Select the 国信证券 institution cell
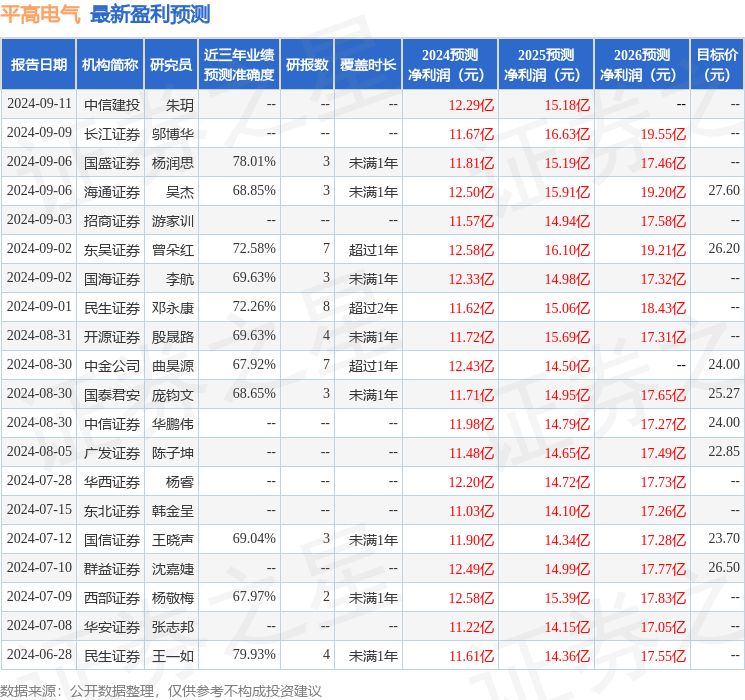This screenshot has height=700, width=745. tap(112, 540)
